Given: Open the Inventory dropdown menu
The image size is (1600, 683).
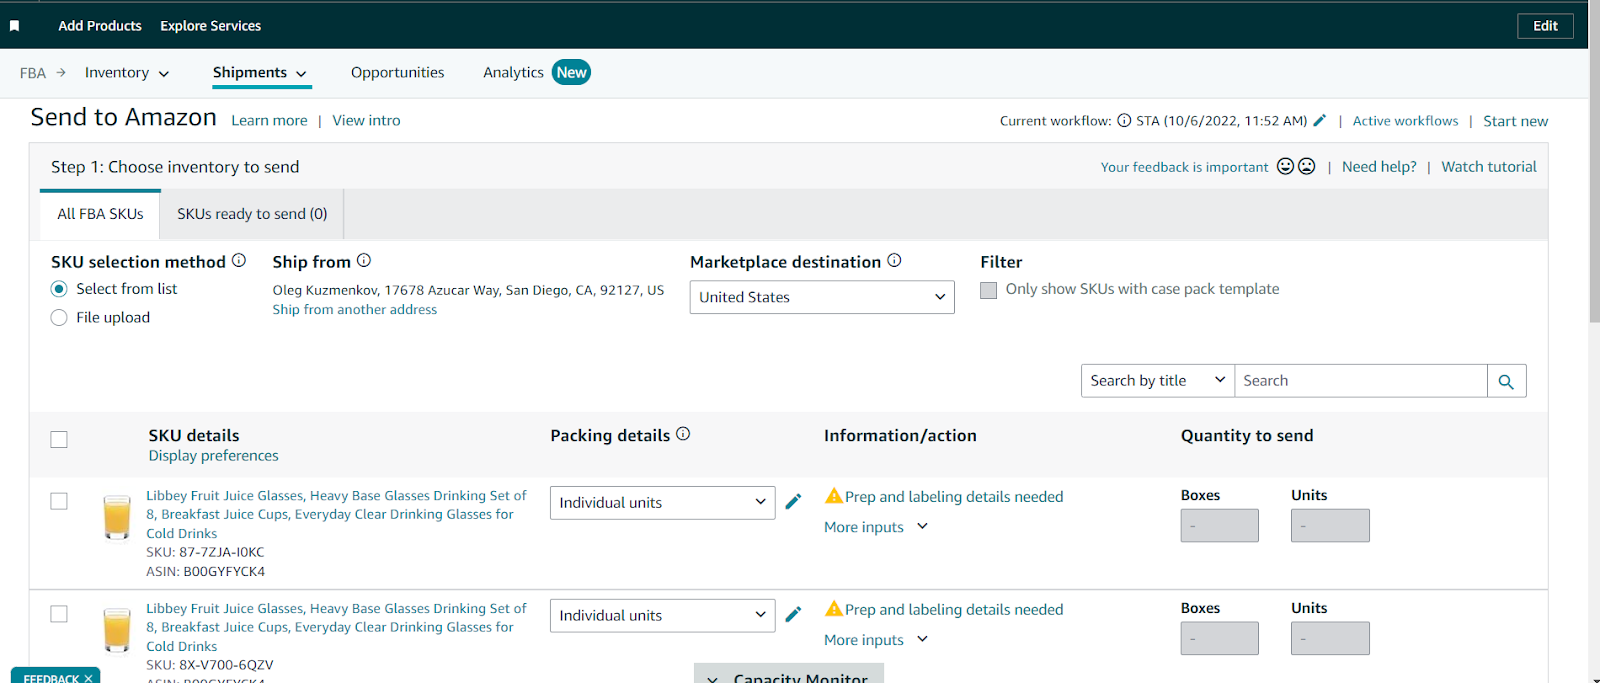Looking at the screenshot, I should pos(127,73).
